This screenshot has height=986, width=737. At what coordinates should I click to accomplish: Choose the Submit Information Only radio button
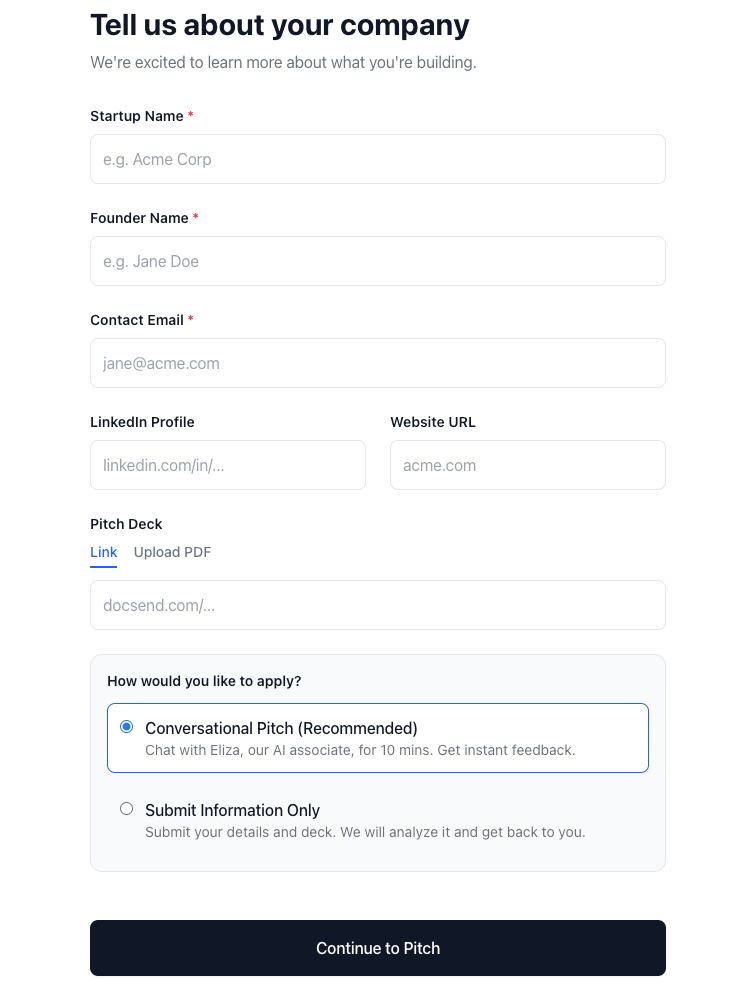[127, 809]
